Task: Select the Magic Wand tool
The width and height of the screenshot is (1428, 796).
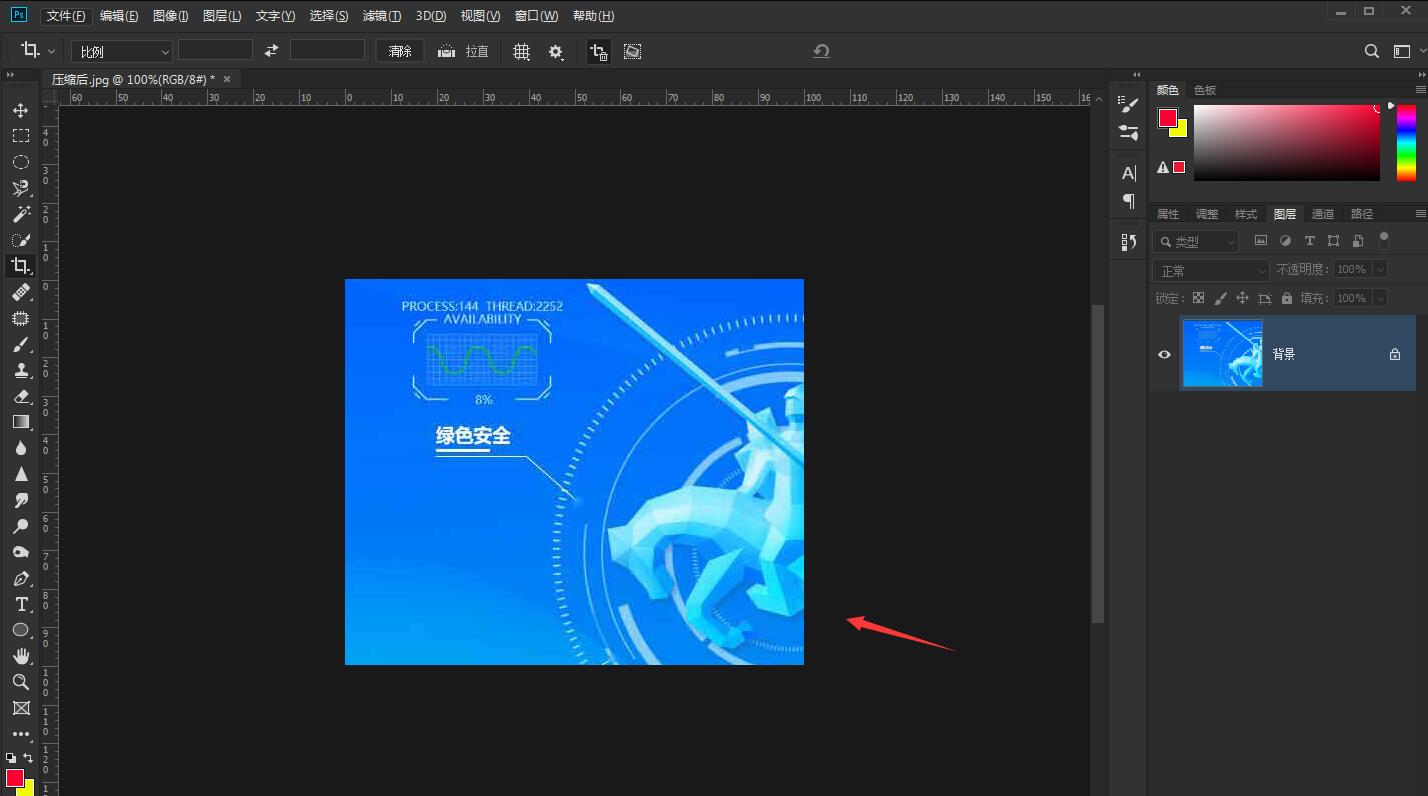Action: [x=21, y=214]
